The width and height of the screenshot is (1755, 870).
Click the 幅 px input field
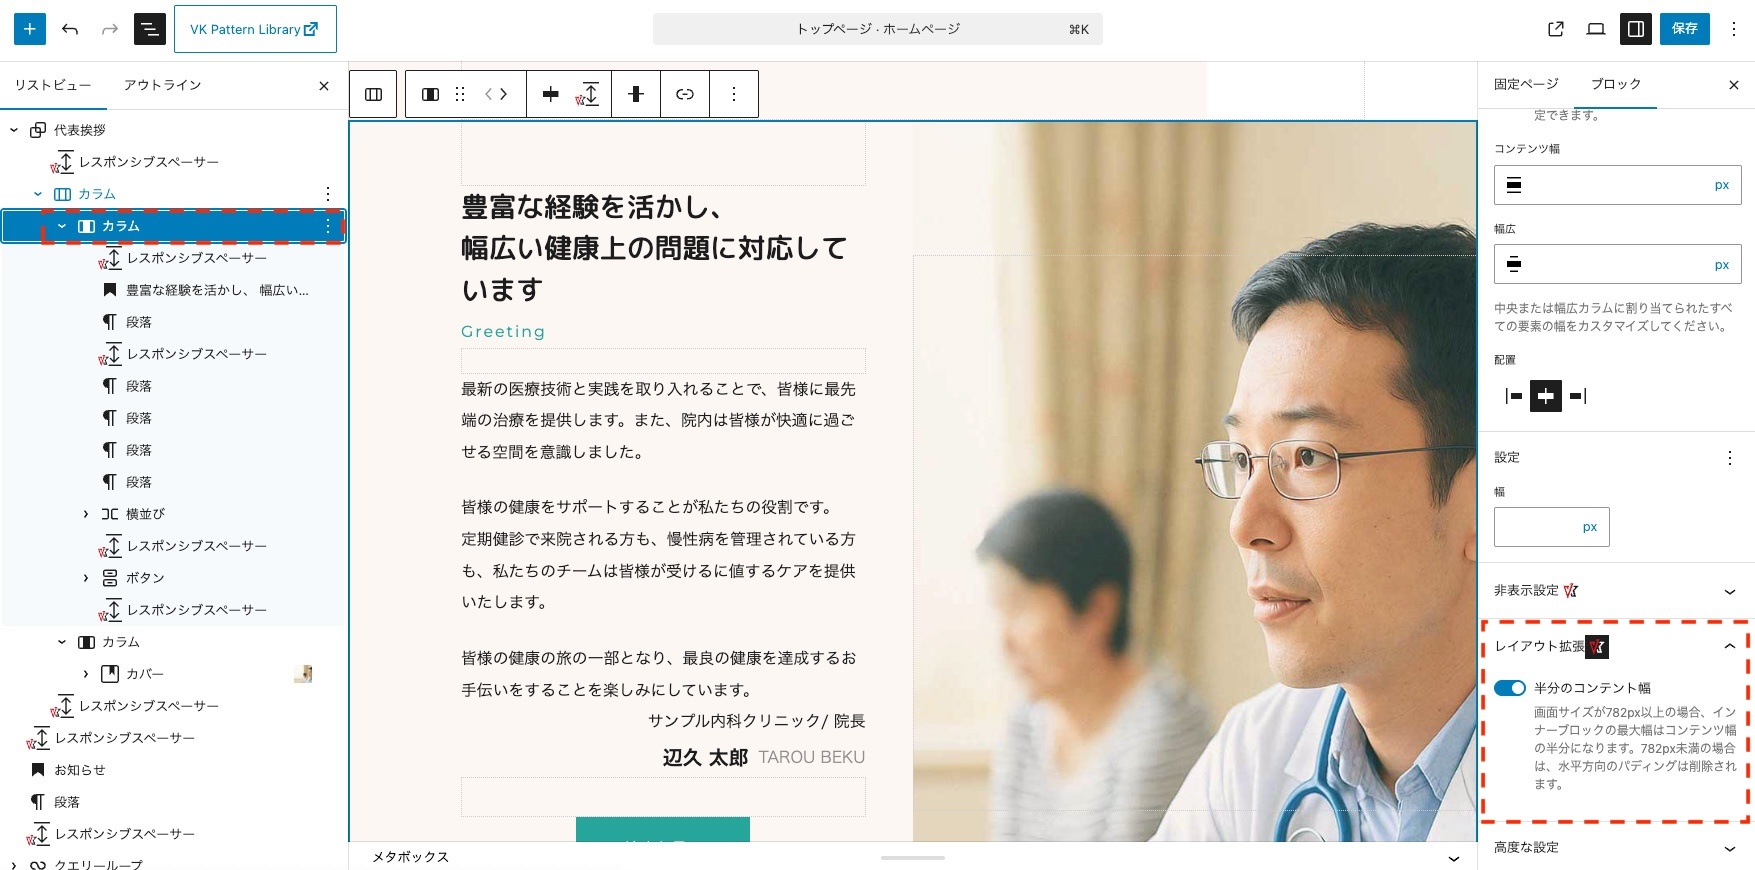coord(1536,527)
